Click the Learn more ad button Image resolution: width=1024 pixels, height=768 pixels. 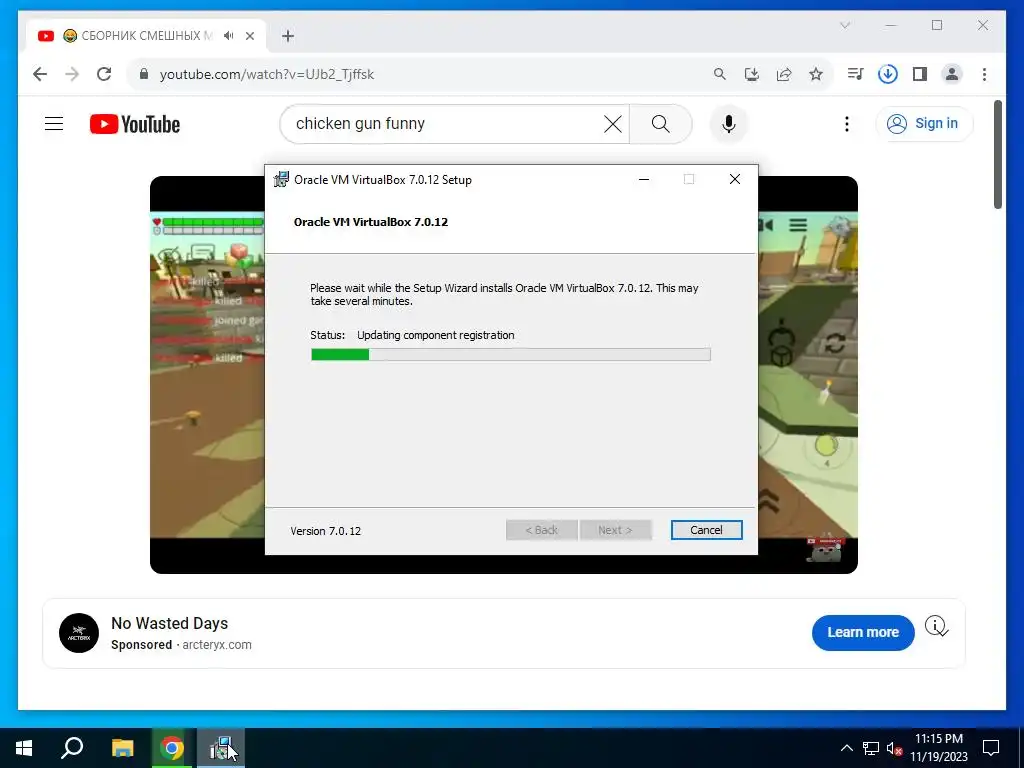[863, 632]
